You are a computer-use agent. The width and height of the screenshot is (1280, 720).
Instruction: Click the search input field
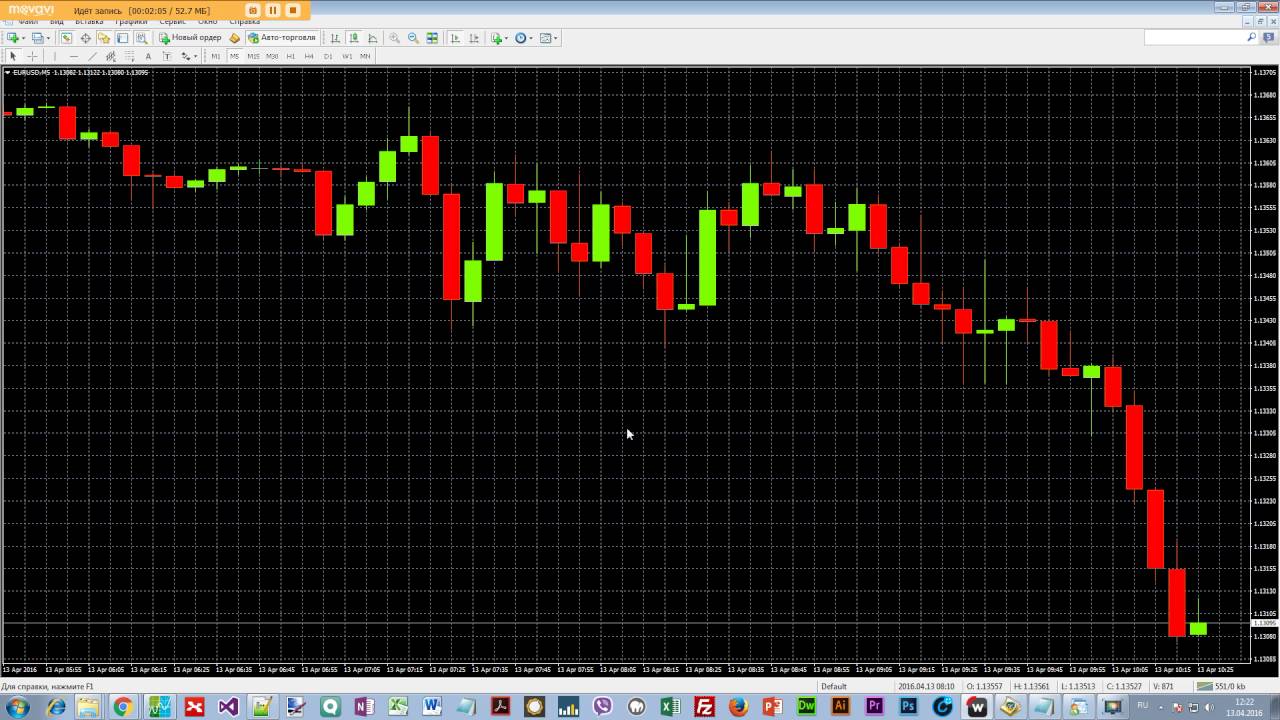tap(1193, 37)
